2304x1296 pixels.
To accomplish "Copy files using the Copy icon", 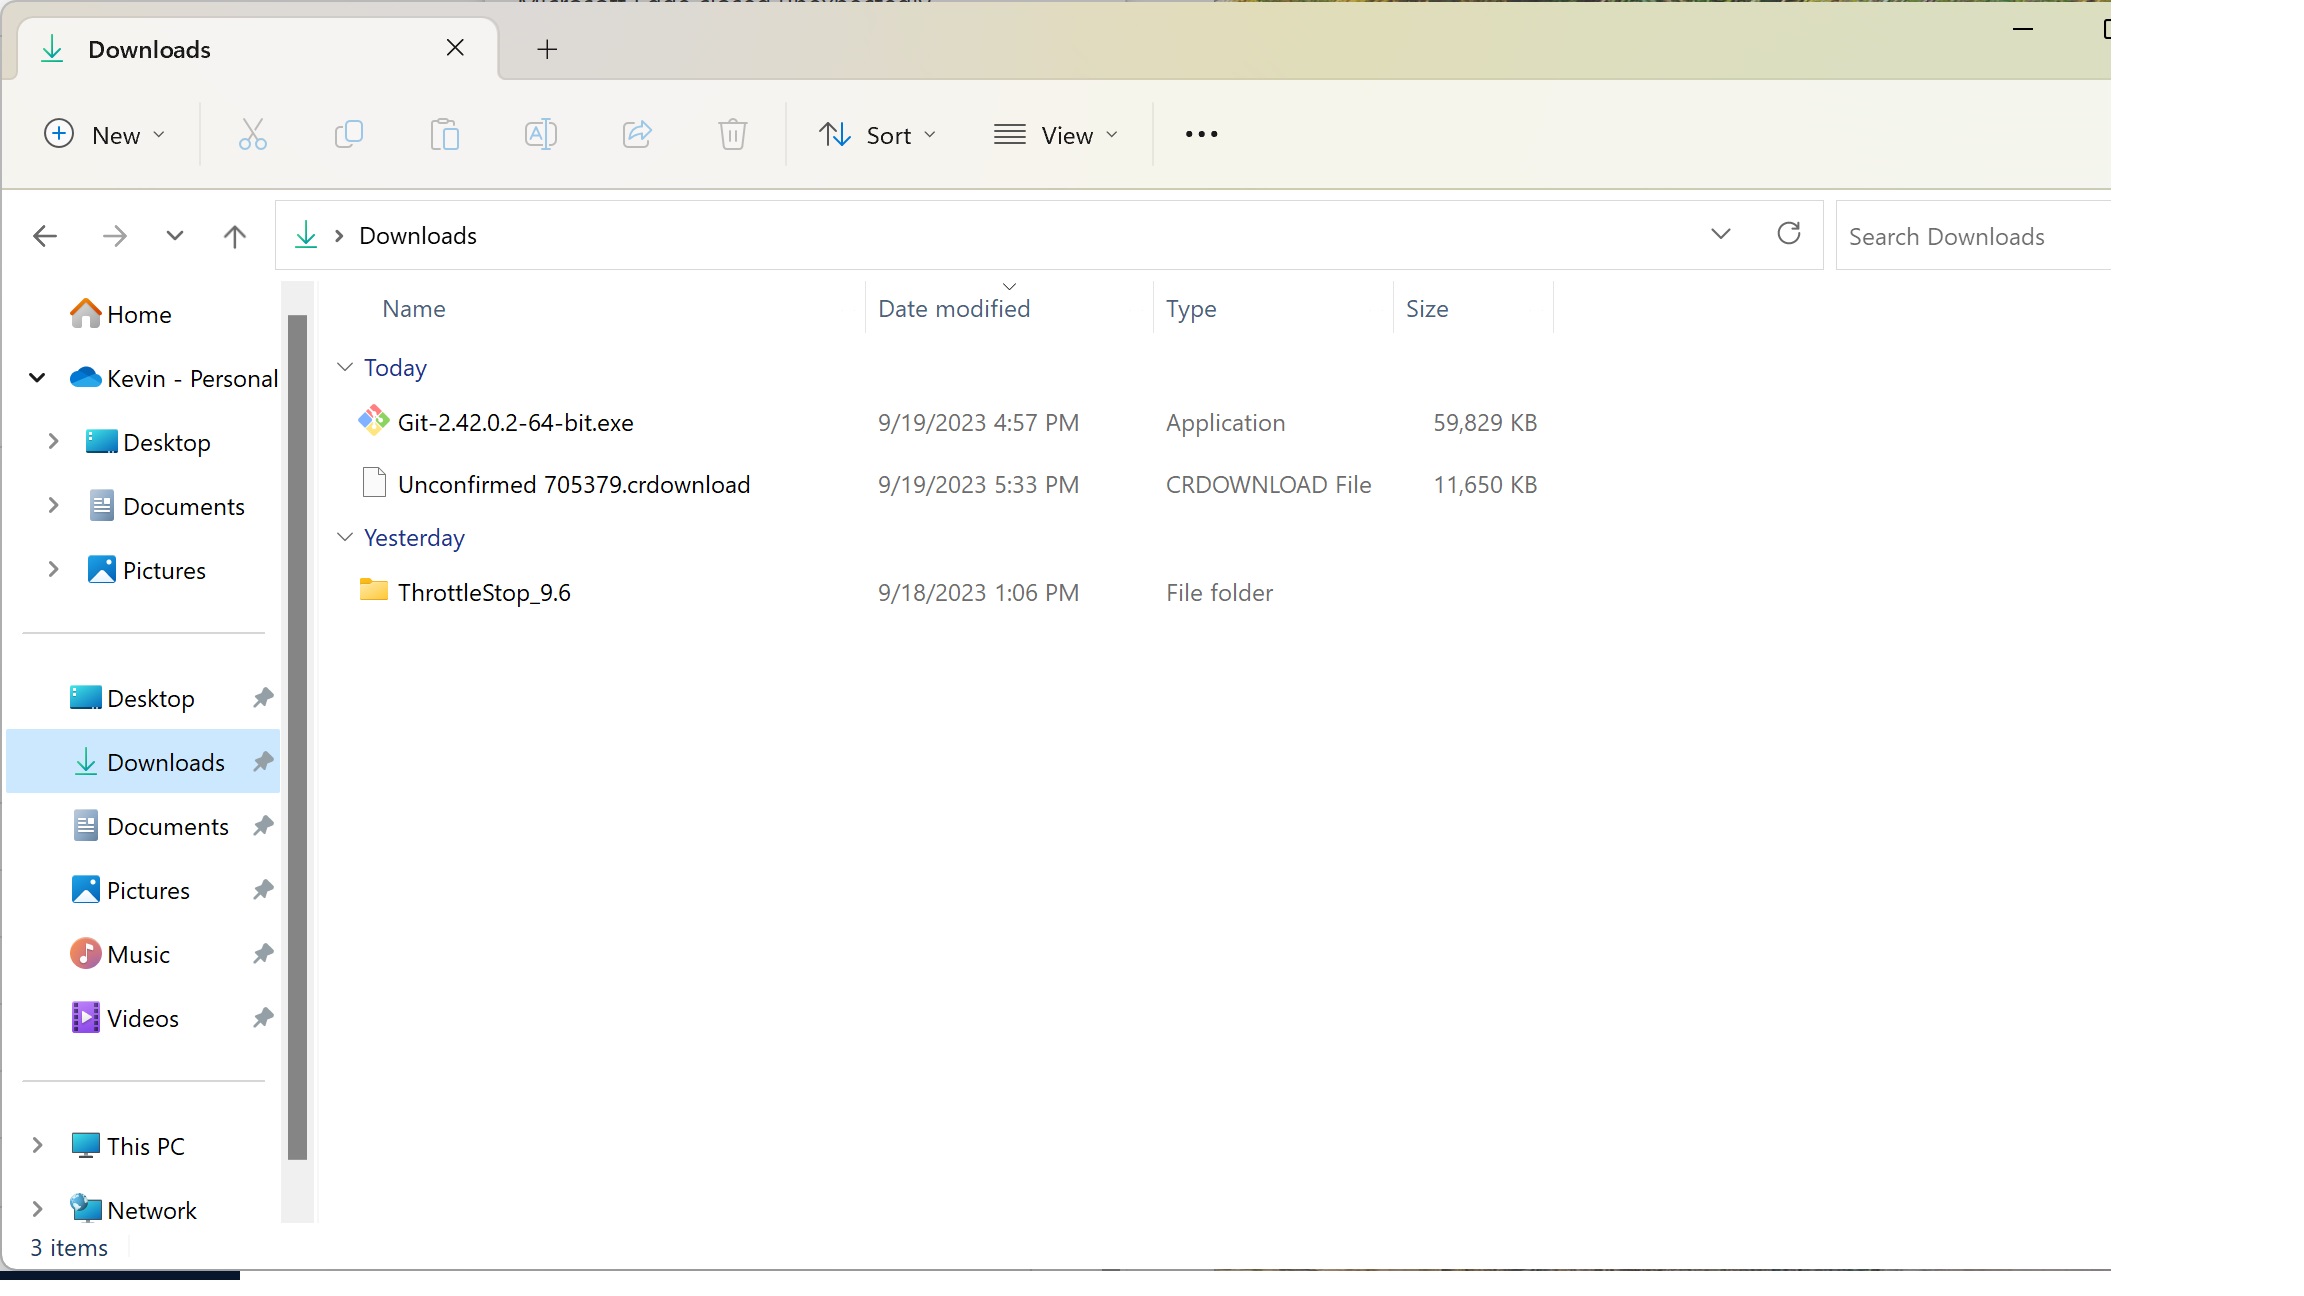I will (348, 134).
